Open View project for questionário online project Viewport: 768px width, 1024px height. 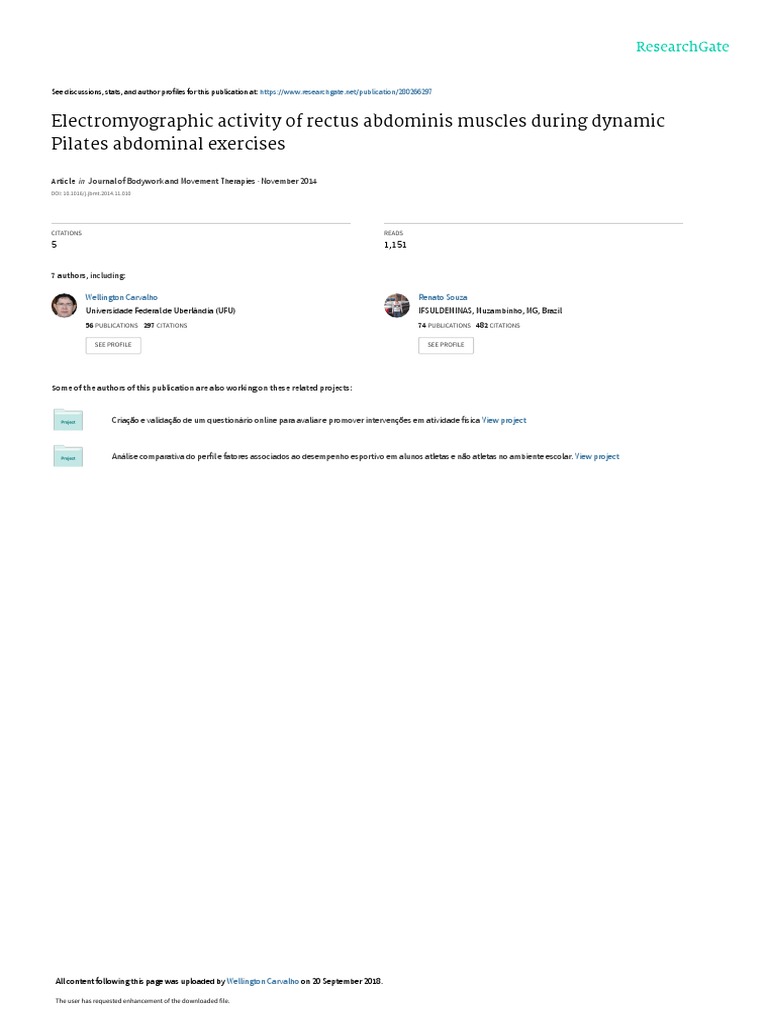[504, 421]
